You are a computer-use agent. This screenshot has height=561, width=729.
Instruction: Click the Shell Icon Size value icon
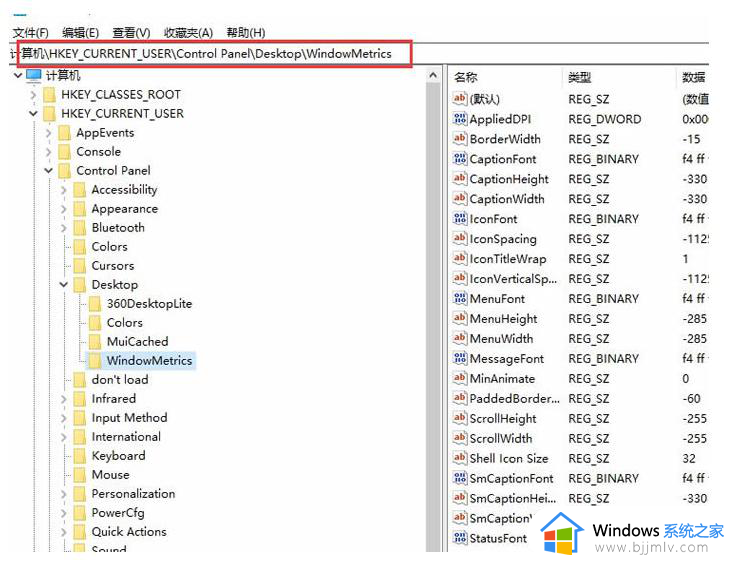460,458
